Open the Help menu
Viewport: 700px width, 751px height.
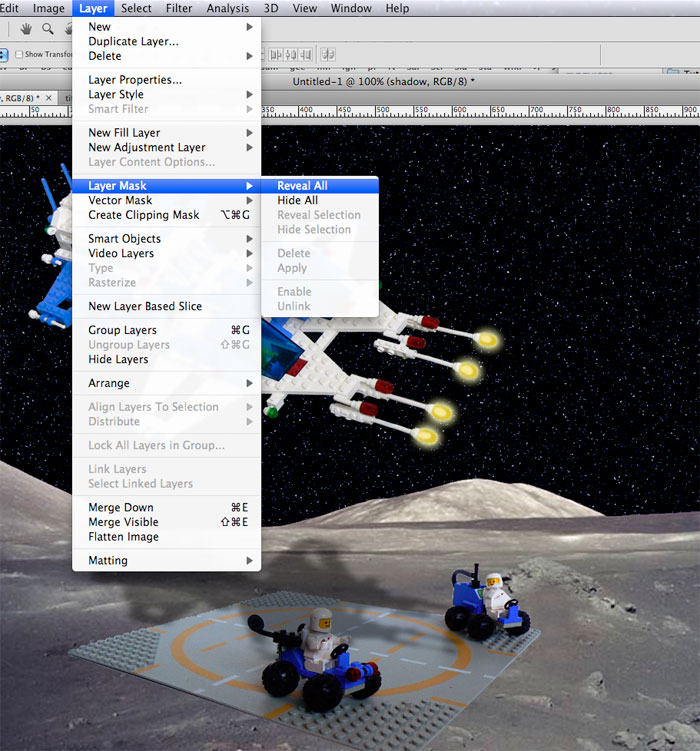[x=397, y=8]
